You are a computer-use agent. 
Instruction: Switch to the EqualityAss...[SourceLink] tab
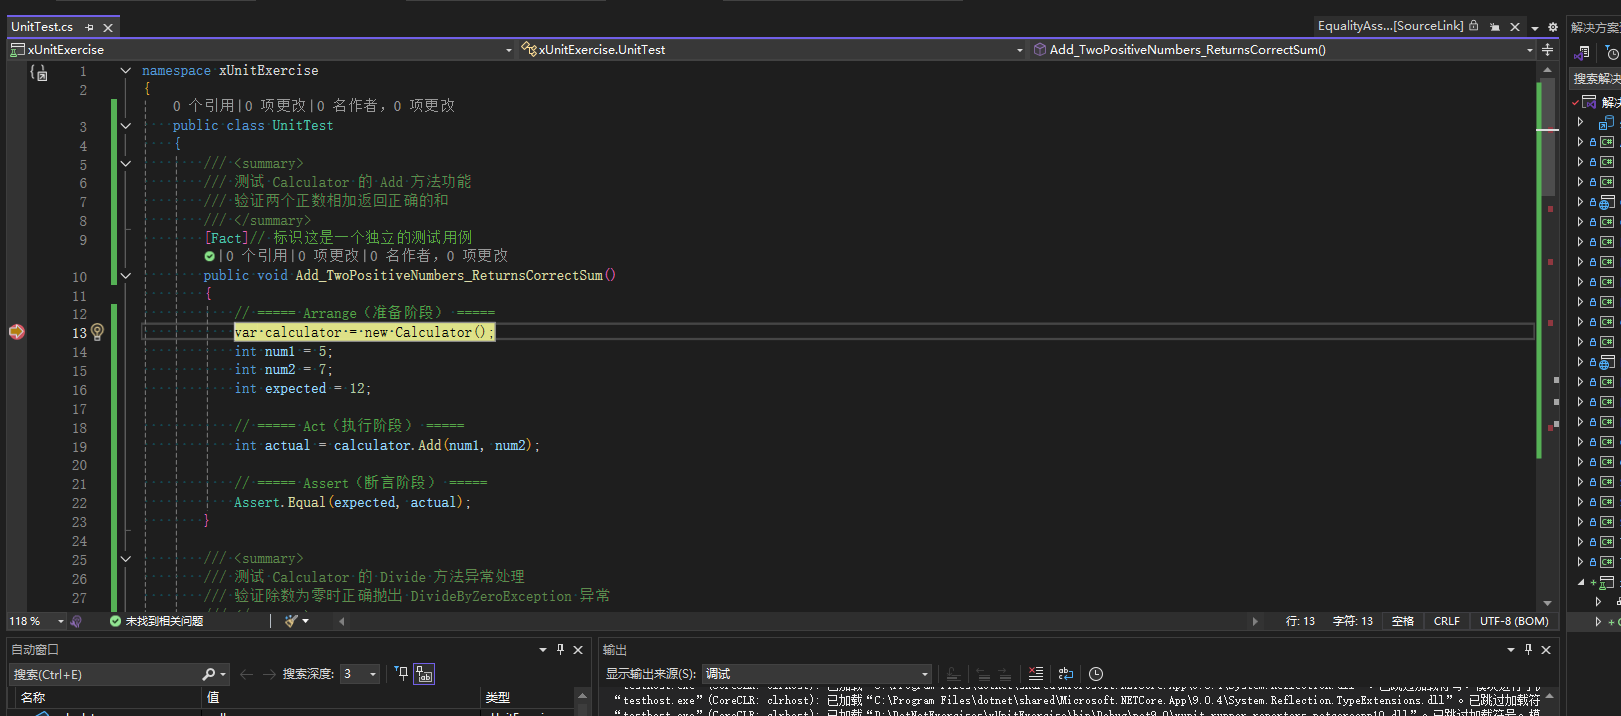tap(1390, 26)
